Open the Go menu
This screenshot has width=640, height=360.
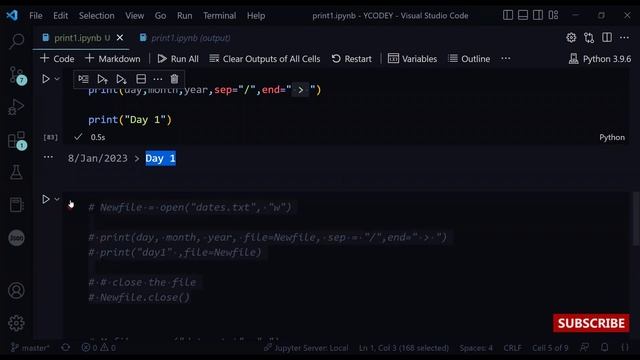[160, 16]
